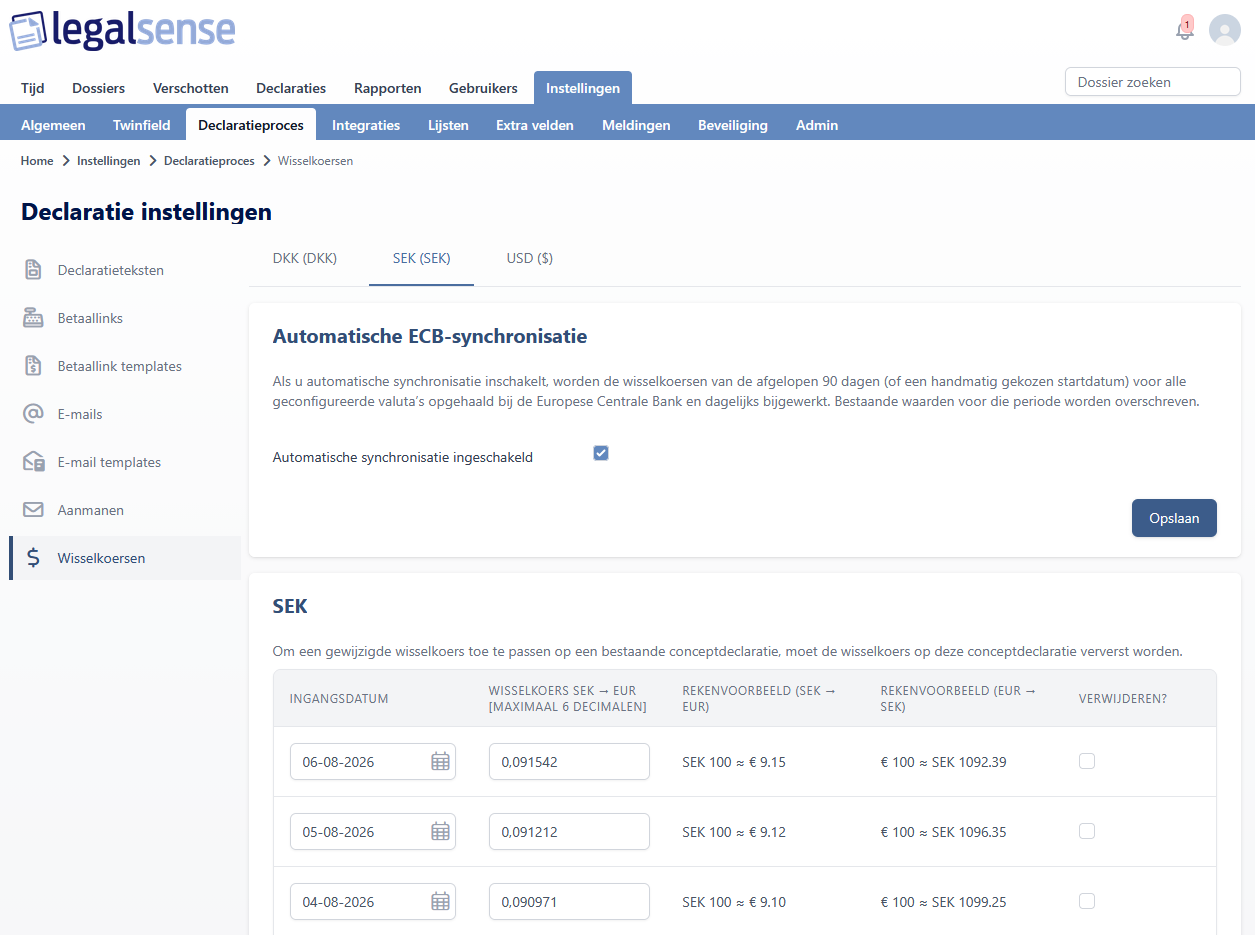1255x935 pixels.
Task: Switch to the Meldingen settings tab
Action: (636, 125)
